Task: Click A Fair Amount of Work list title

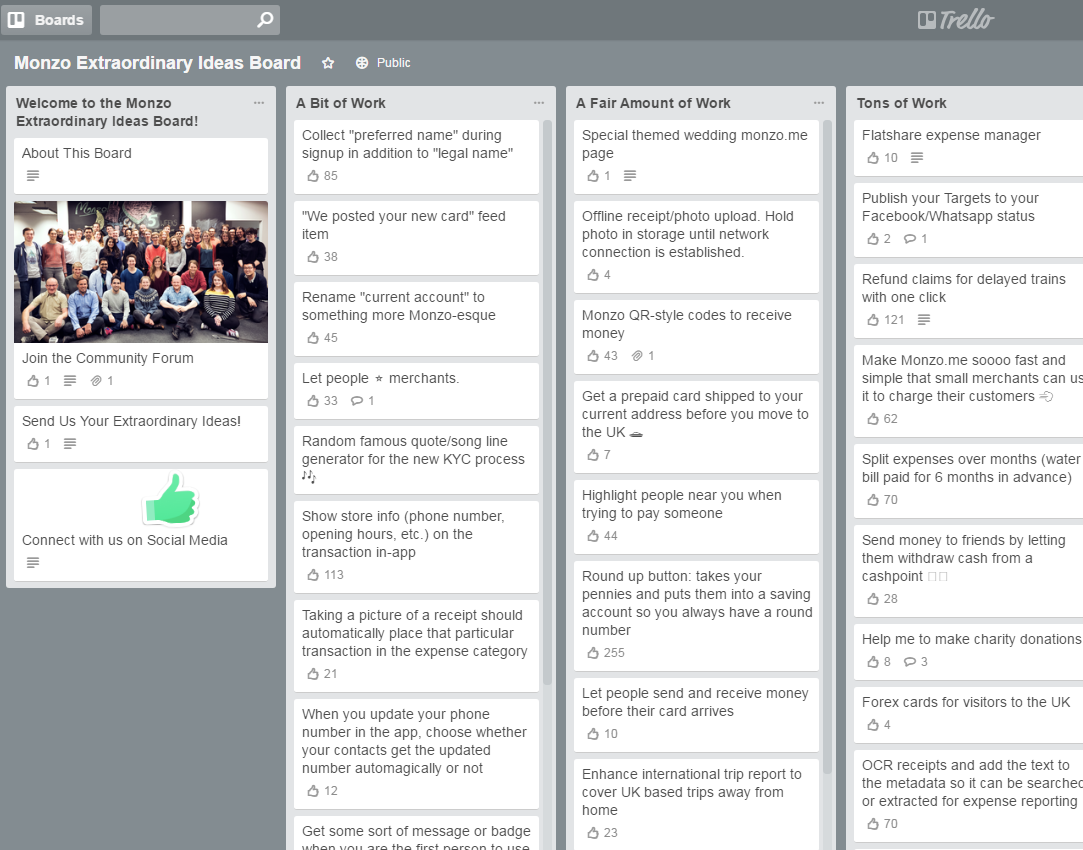Action: 653,103
